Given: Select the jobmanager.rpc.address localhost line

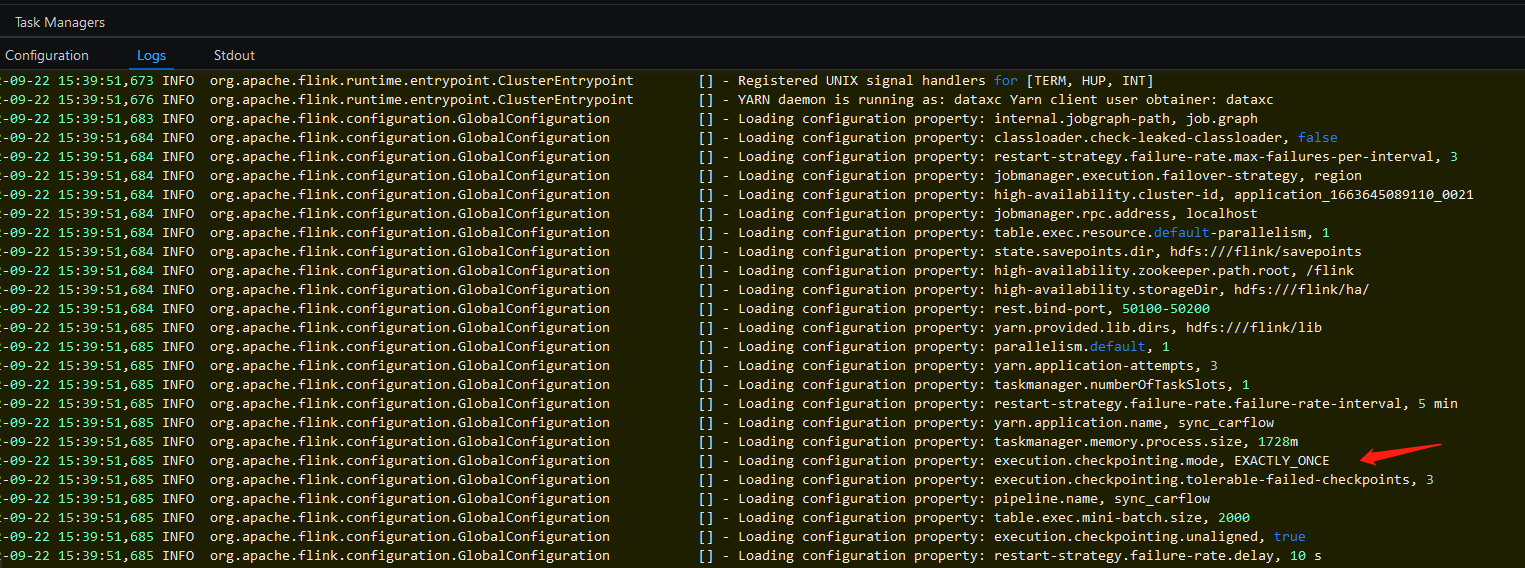Looking at the screenshot, I should [629, 214].
